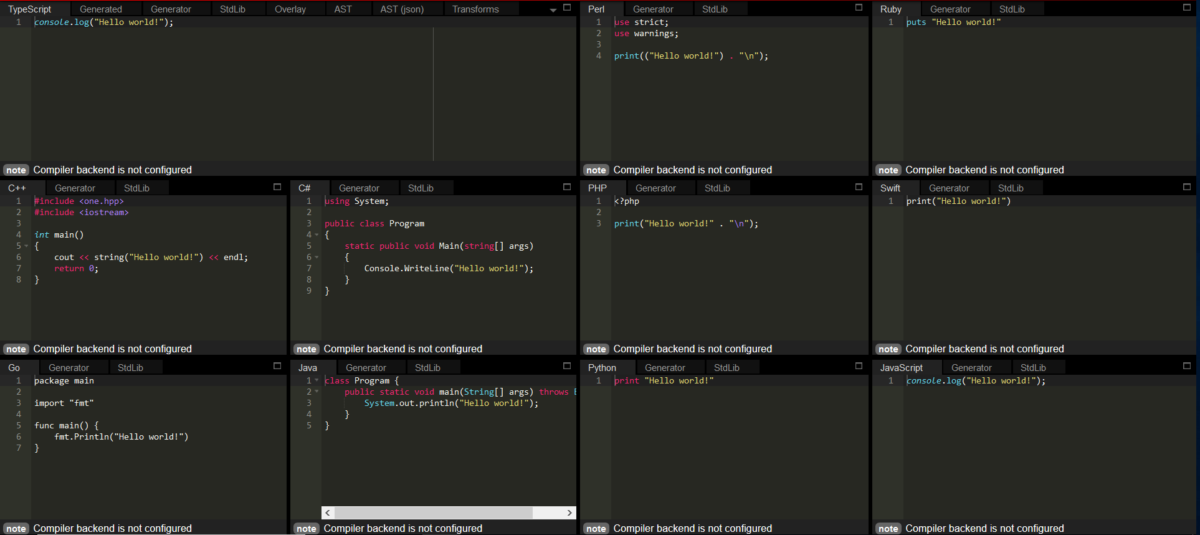The height and width of the screenshot is (535, 1200).
Task: Collapse the C# Main method at line 6
Action: tap(318, 257)
